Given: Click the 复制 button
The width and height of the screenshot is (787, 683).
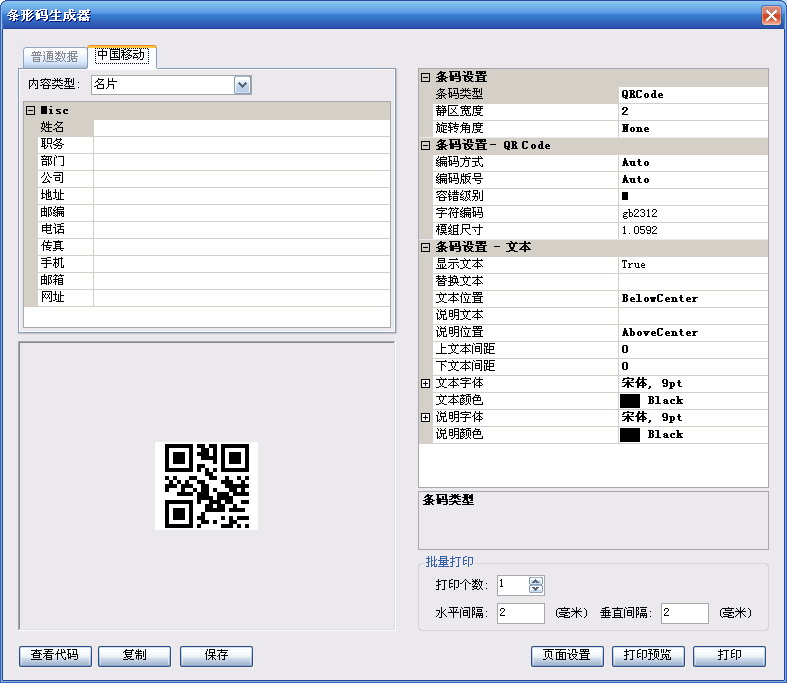Looking at the screenshot, I should pyautogui.click(x=134, y=656).
